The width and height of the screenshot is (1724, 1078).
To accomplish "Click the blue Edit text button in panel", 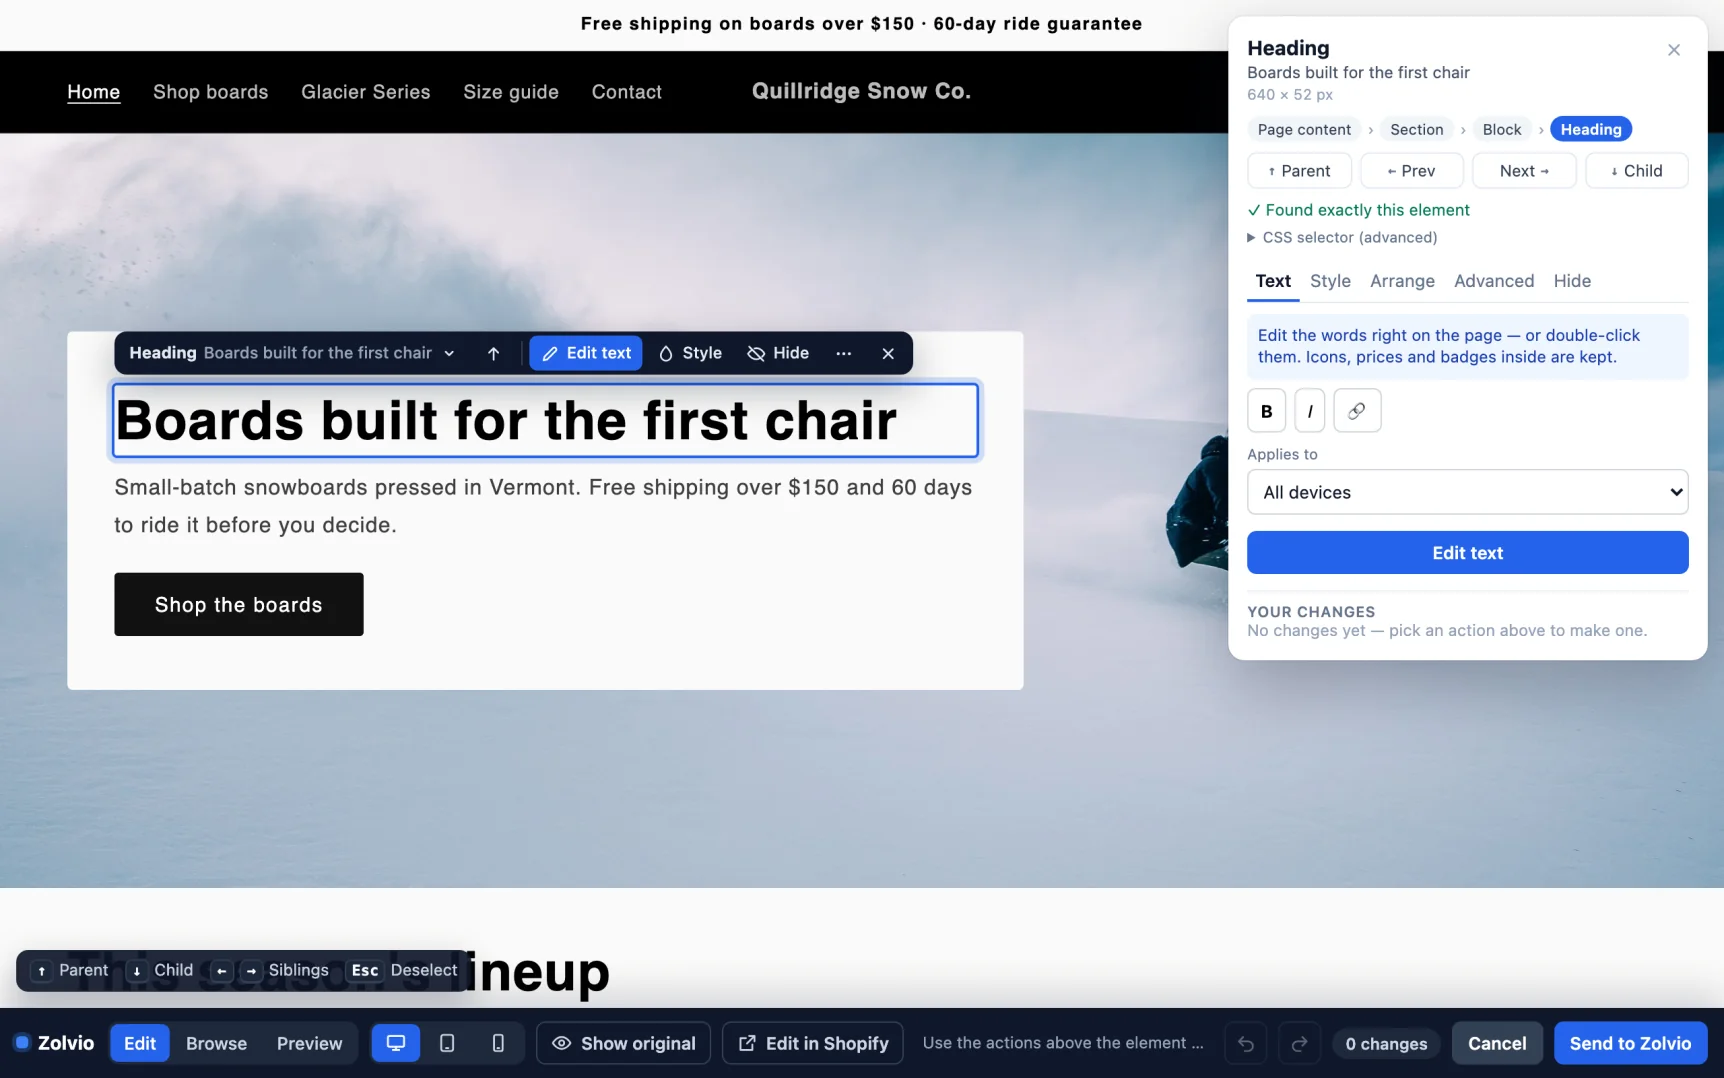I will [x=1467, y=553].
